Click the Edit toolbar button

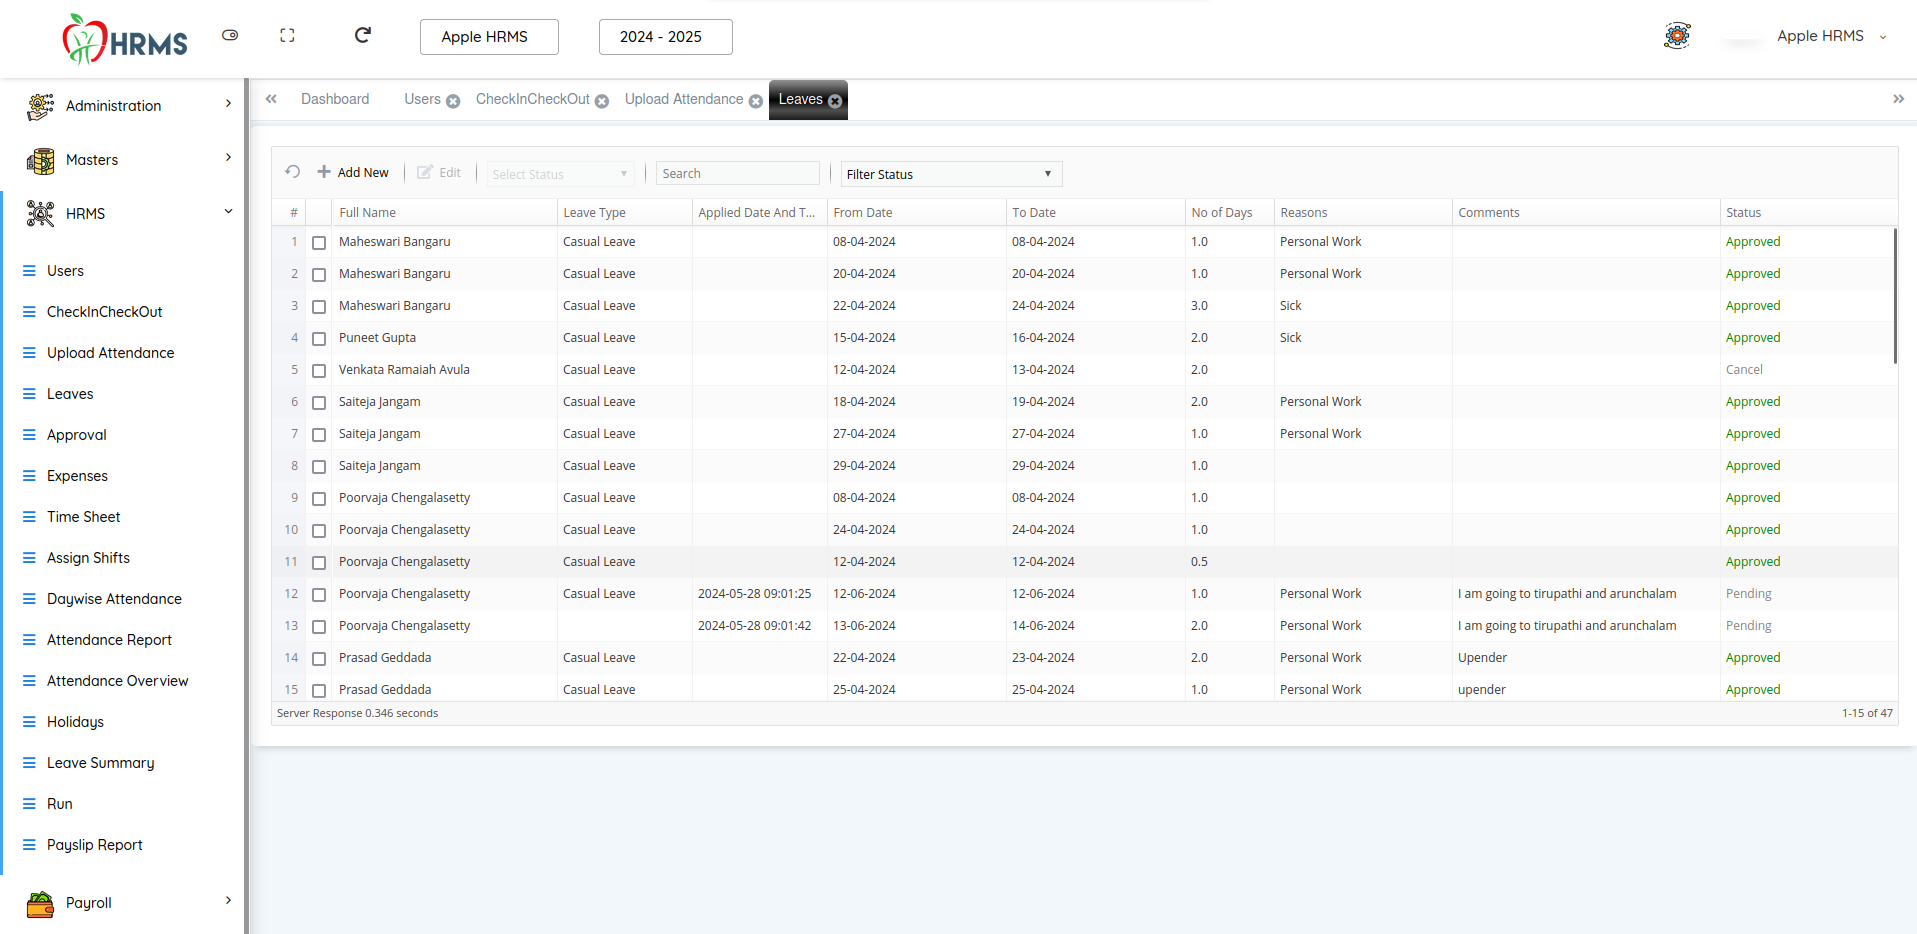(439, 172)
